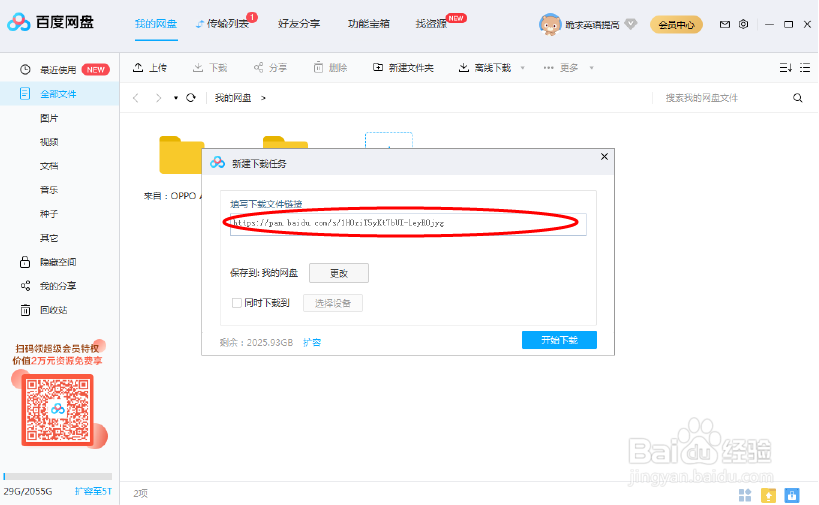Screen dimensions: 819x505
Task: Open the 好友分享 tab
Action: tap(299, 24)
